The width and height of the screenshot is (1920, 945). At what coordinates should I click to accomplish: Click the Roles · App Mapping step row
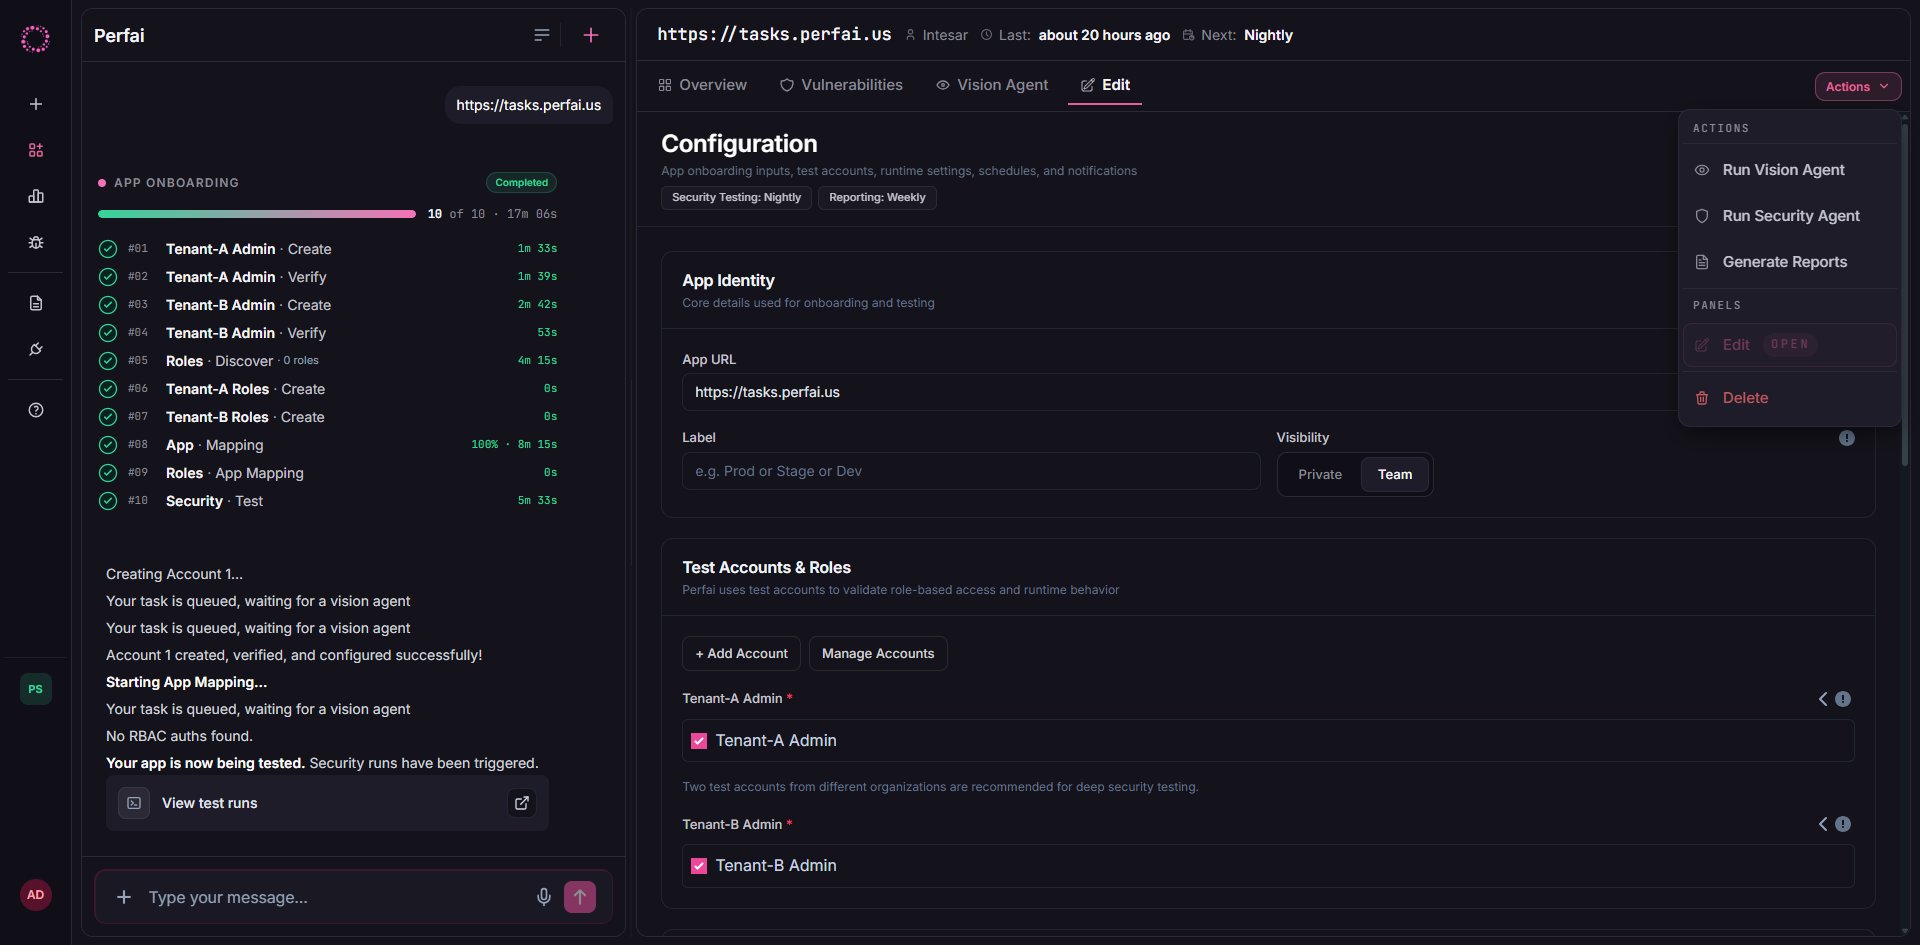pos(328,473)
